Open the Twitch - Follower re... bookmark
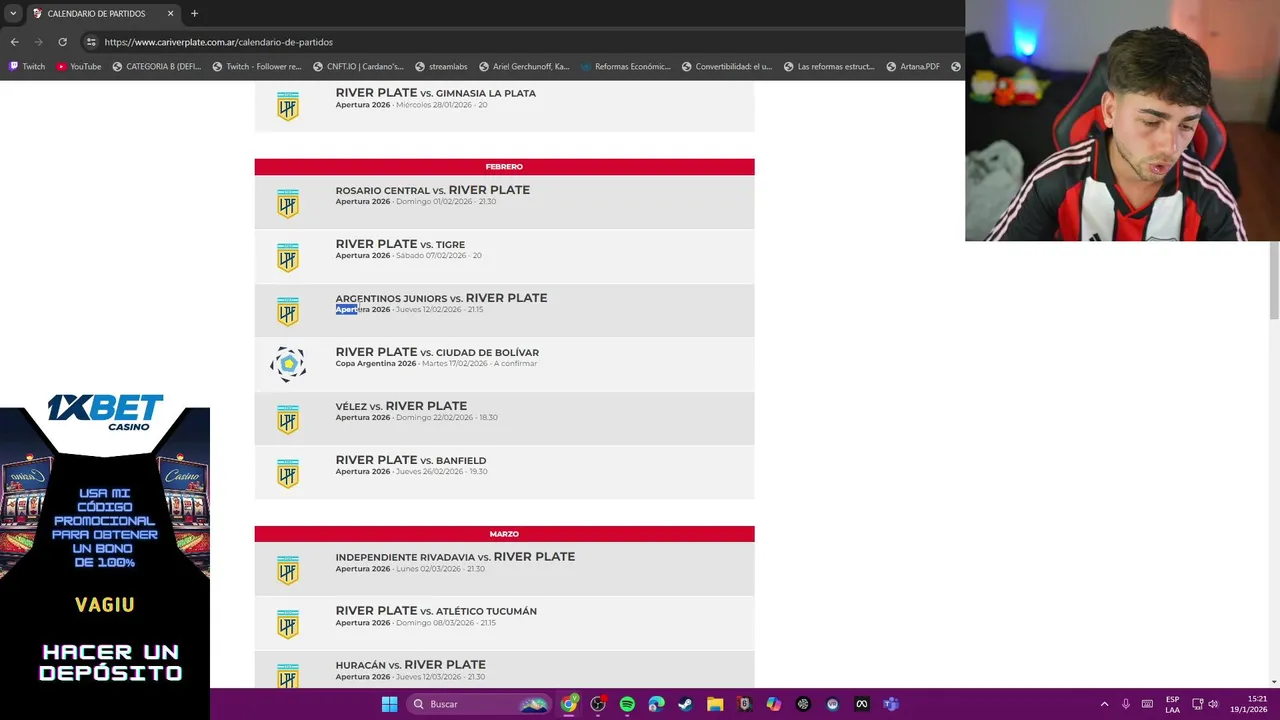1280x720 pixels. click(257, 66)
